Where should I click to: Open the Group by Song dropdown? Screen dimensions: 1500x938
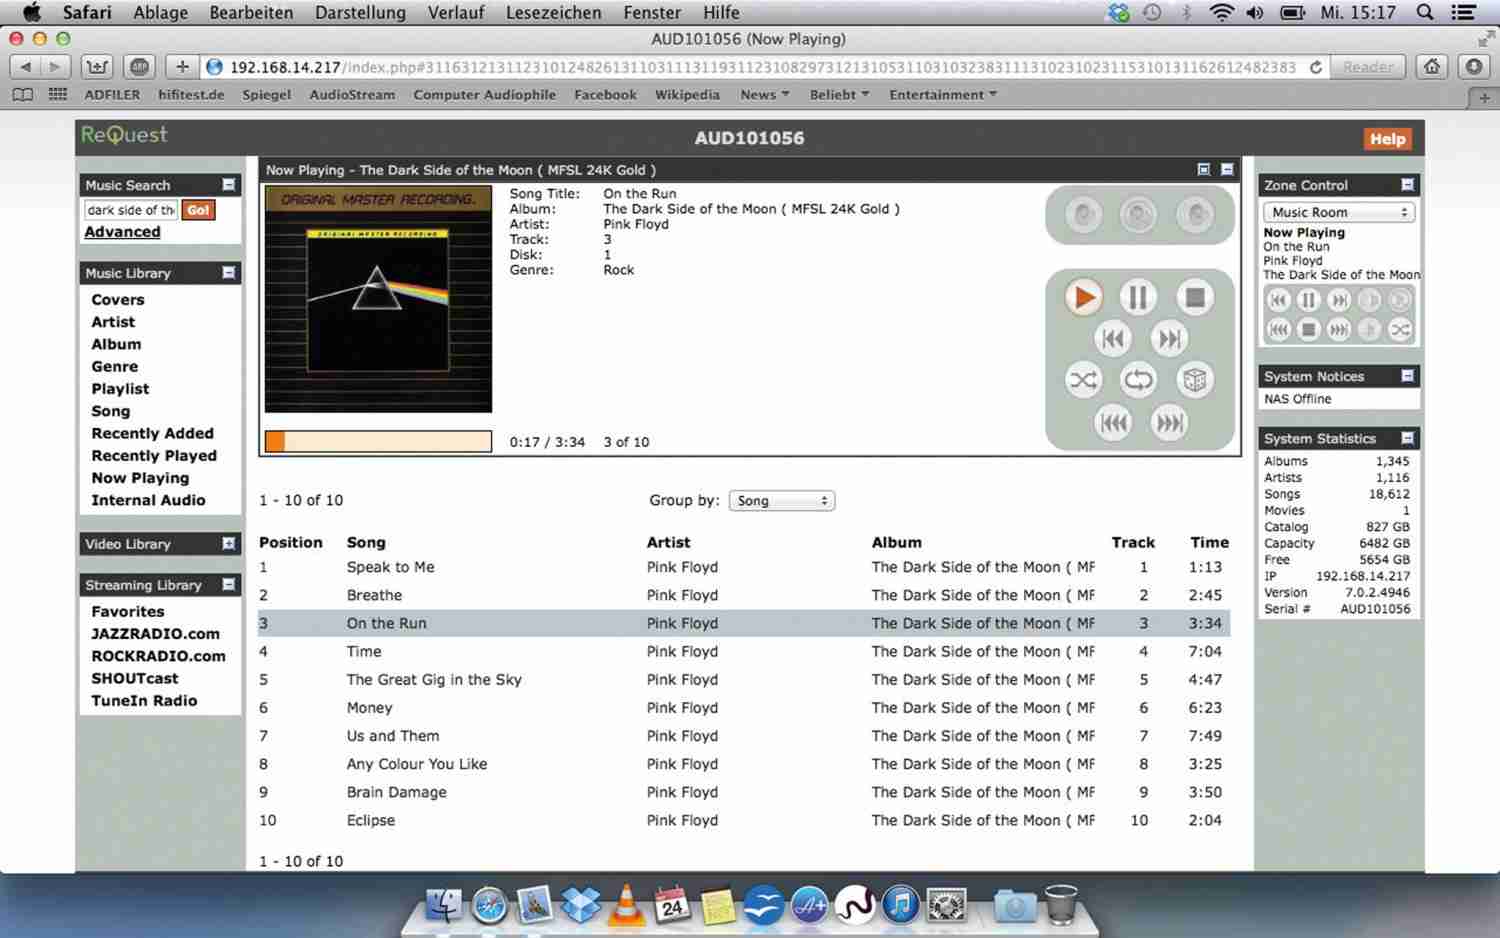click(782, 501)
